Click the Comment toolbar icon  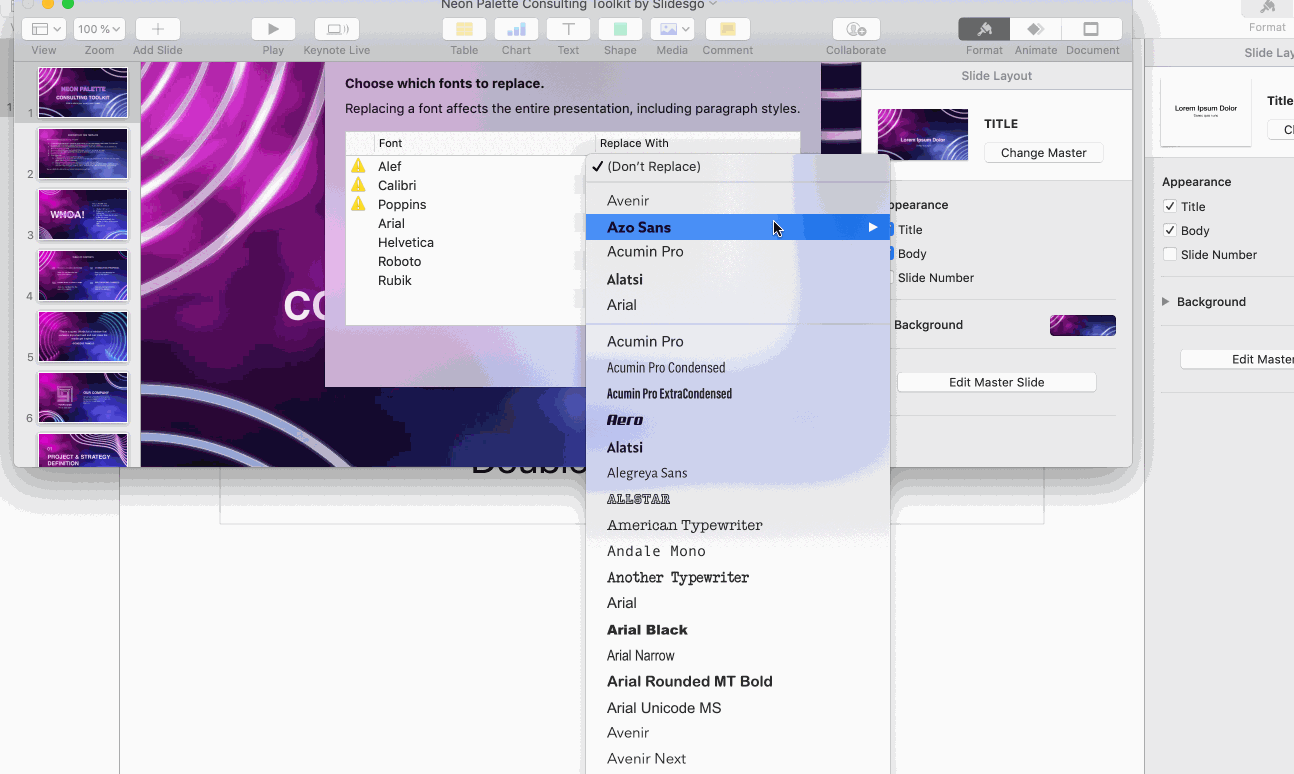[x=727, y=30]
